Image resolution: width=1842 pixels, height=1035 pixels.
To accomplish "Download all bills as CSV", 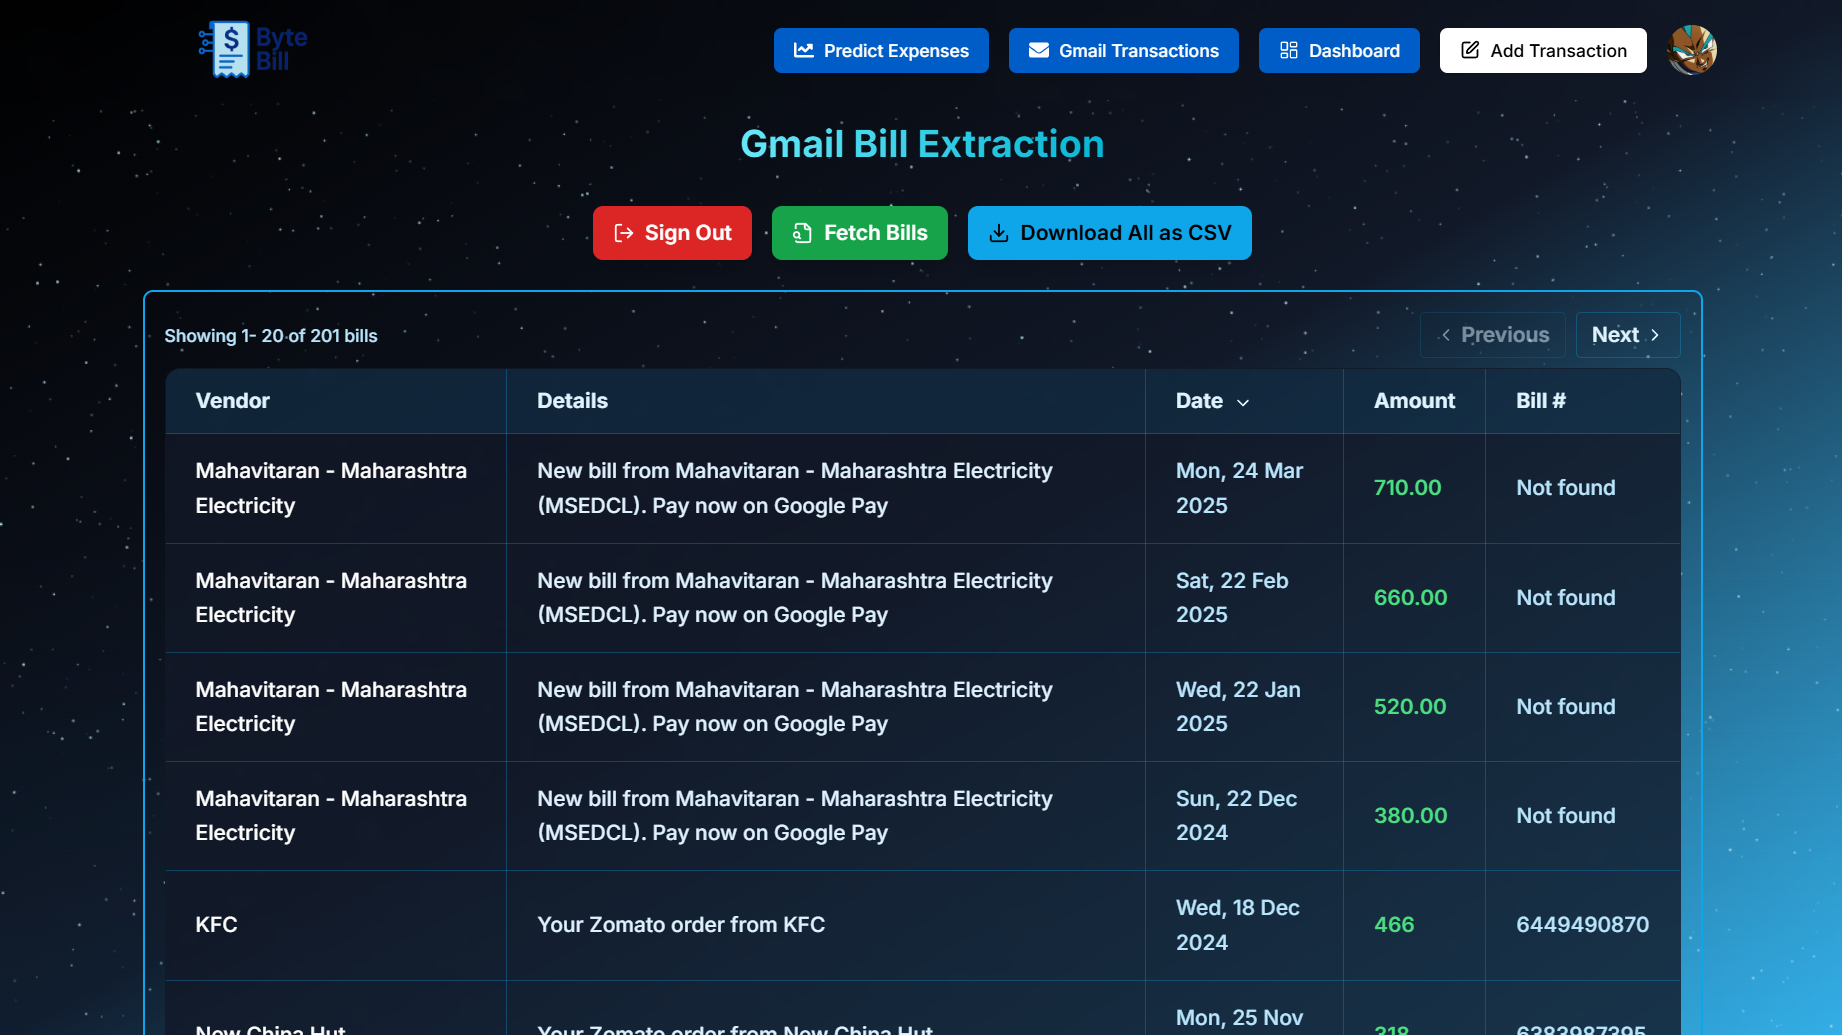I will [1110, 233].
